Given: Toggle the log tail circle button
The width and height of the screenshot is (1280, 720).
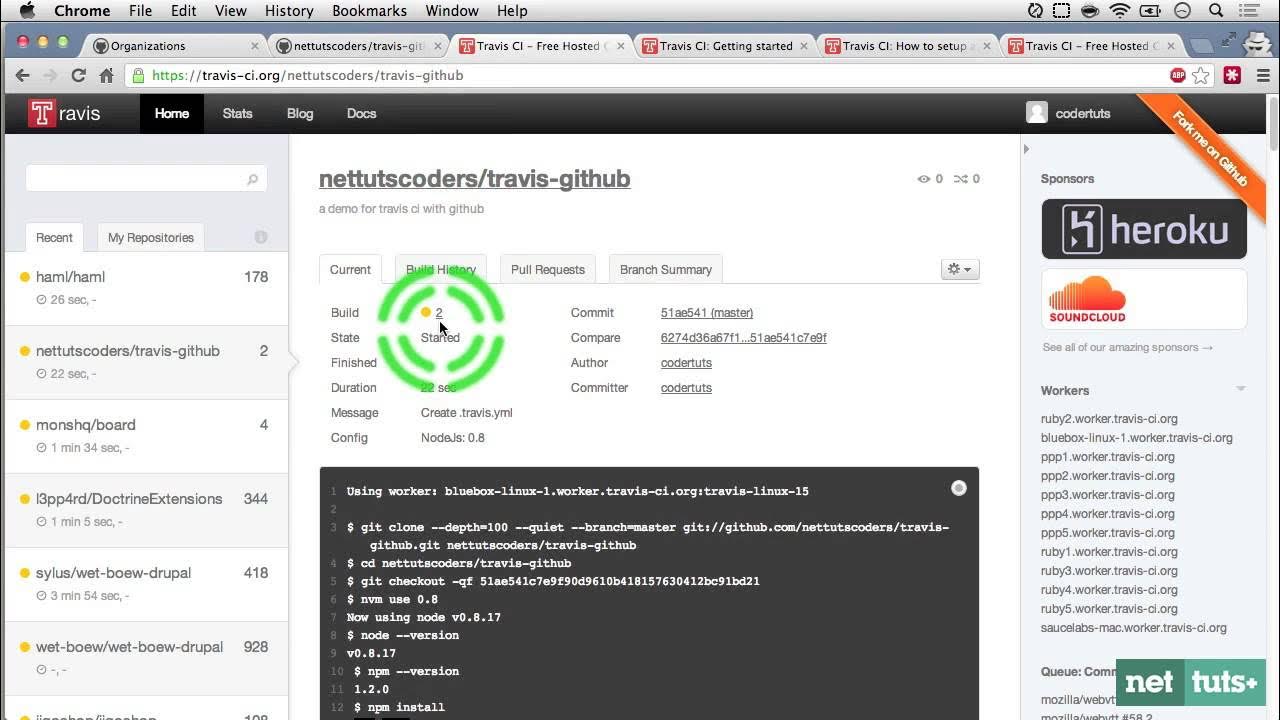Looking at the screenshot, I should point(959,488).
